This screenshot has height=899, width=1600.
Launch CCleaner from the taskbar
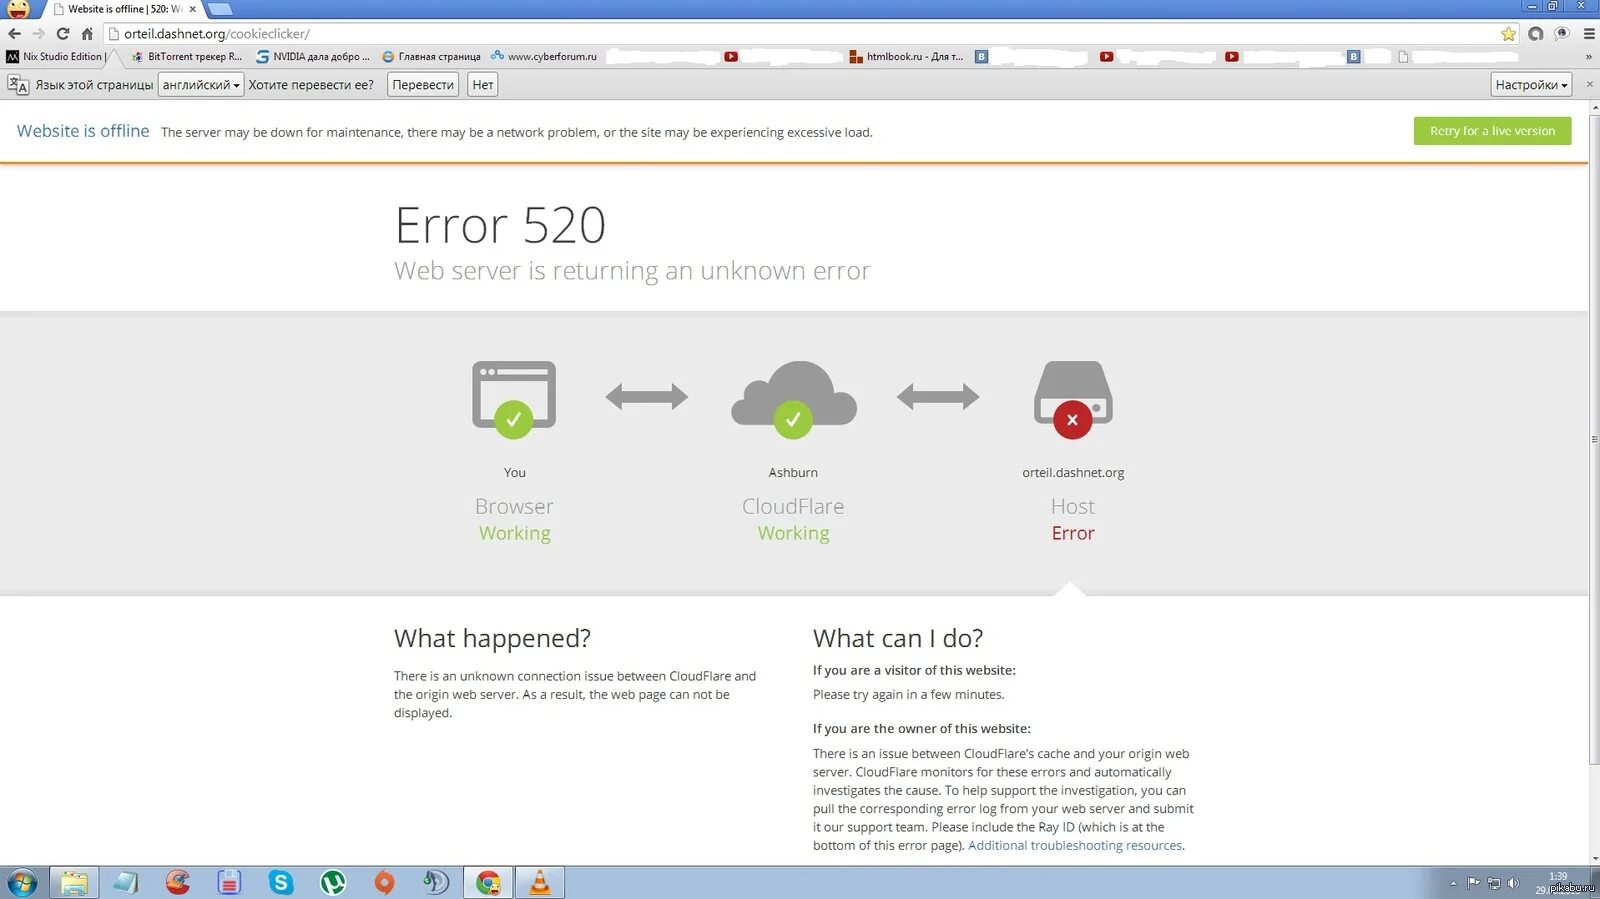[178, 883]
